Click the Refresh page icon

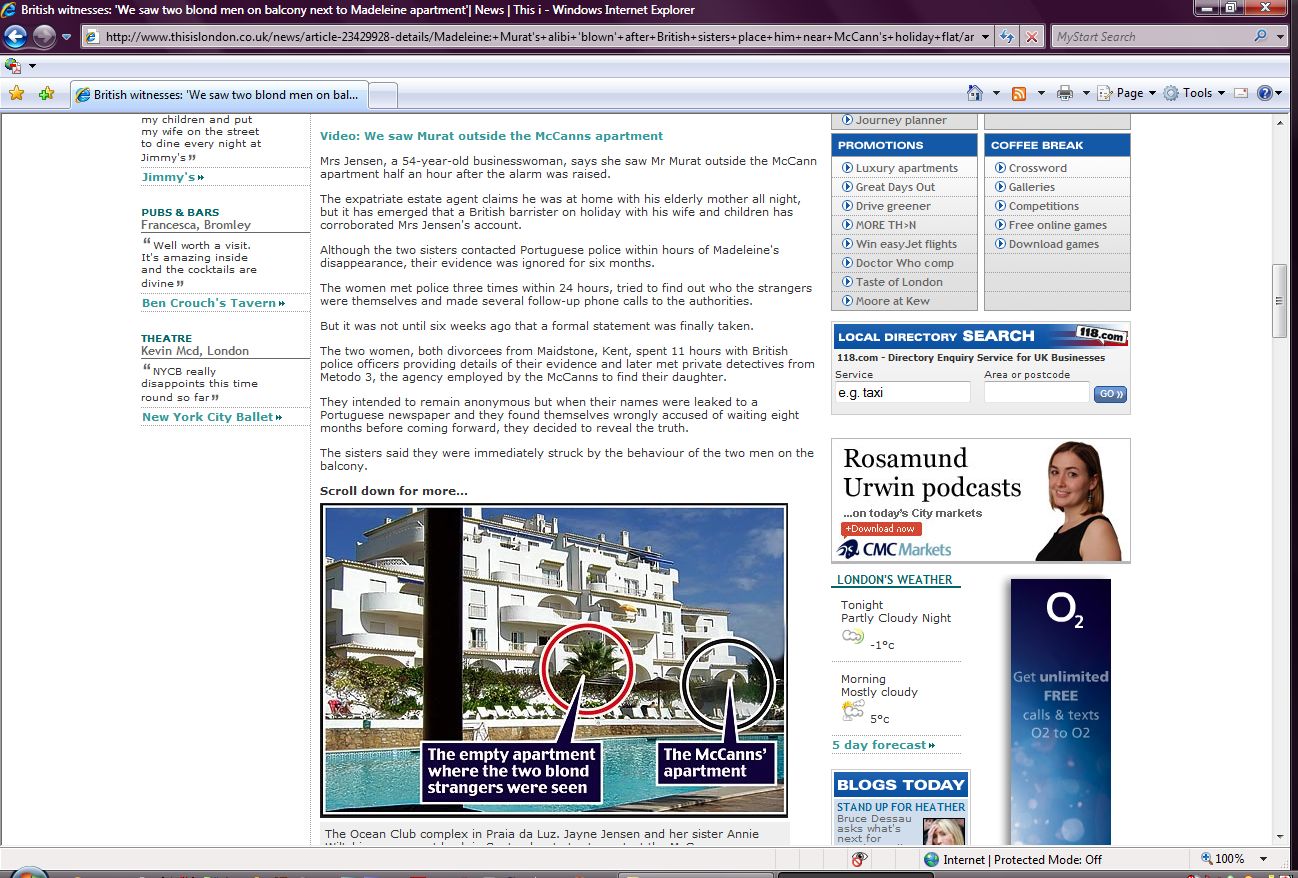[1007, 37]
